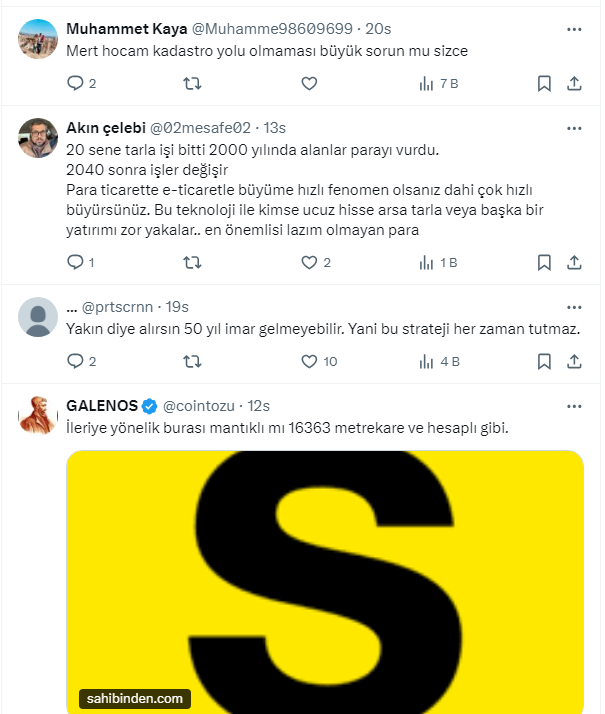Share Muhammet Kaya's tweet
Screen dimensions: 605x714
(575, 84)
